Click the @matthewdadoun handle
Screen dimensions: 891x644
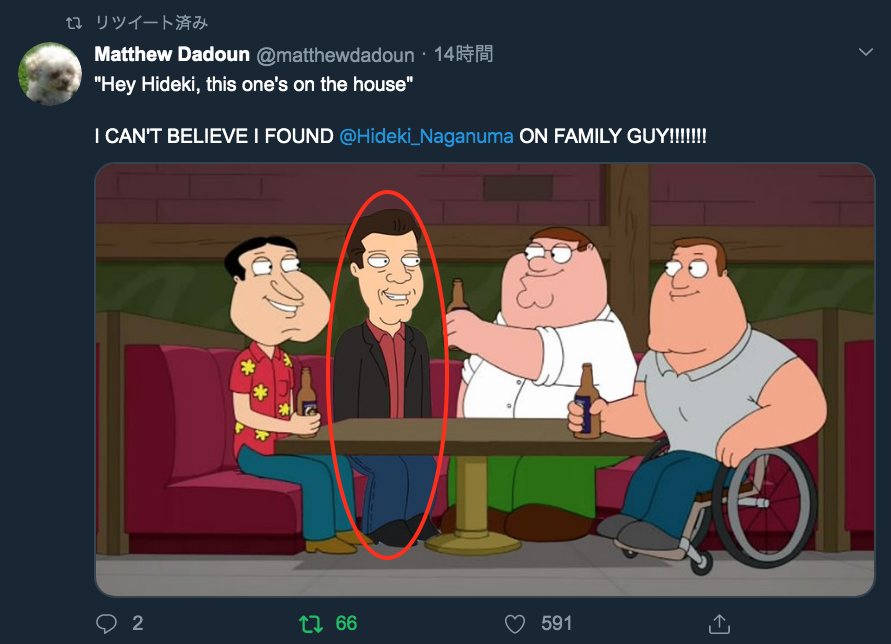tap(335, 55)
